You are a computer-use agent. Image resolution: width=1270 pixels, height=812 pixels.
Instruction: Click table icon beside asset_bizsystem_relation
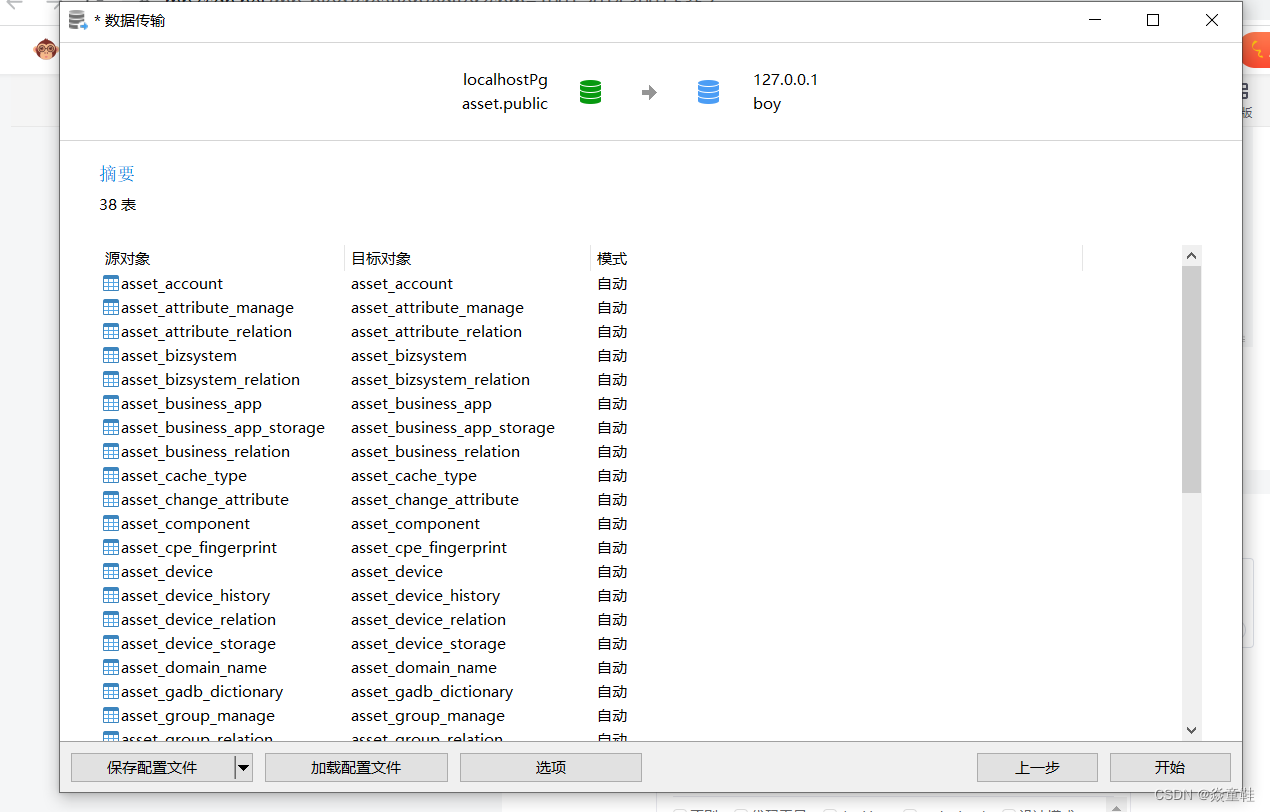[111, 380]
